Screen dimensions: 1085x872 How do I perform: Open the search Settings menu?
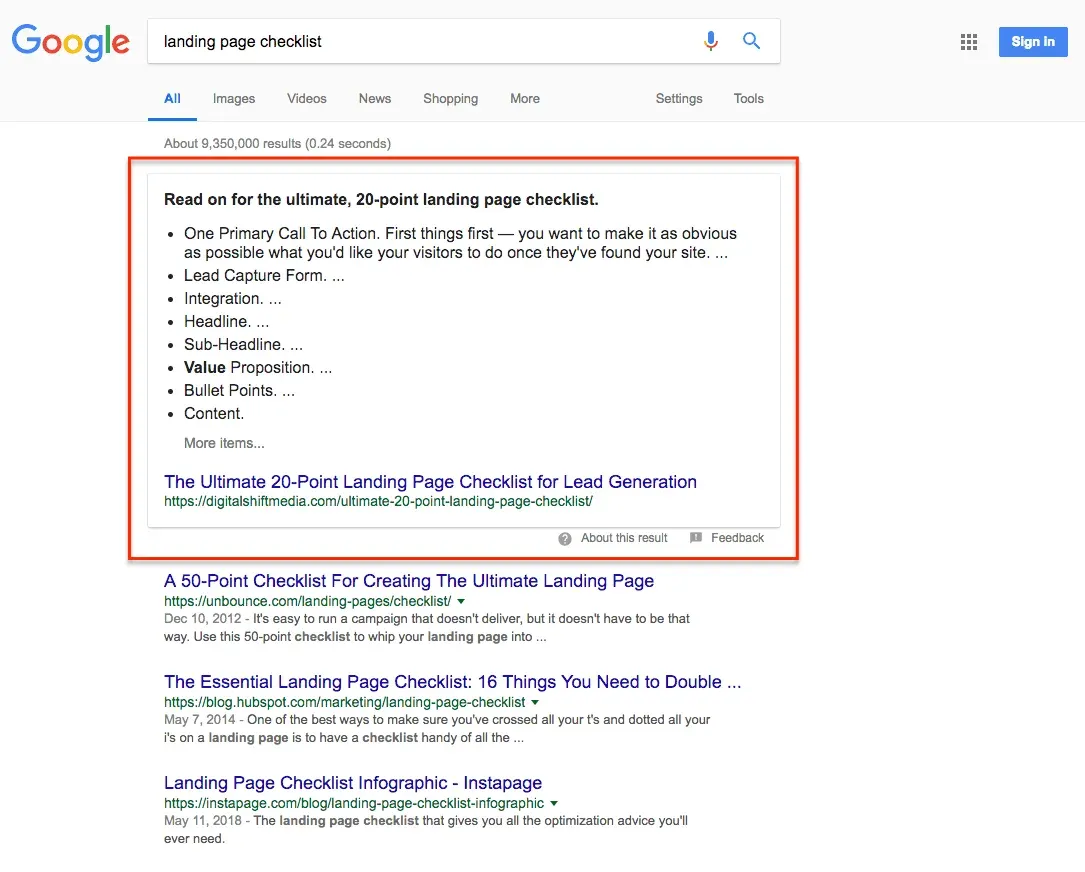(x=679, y=98)
